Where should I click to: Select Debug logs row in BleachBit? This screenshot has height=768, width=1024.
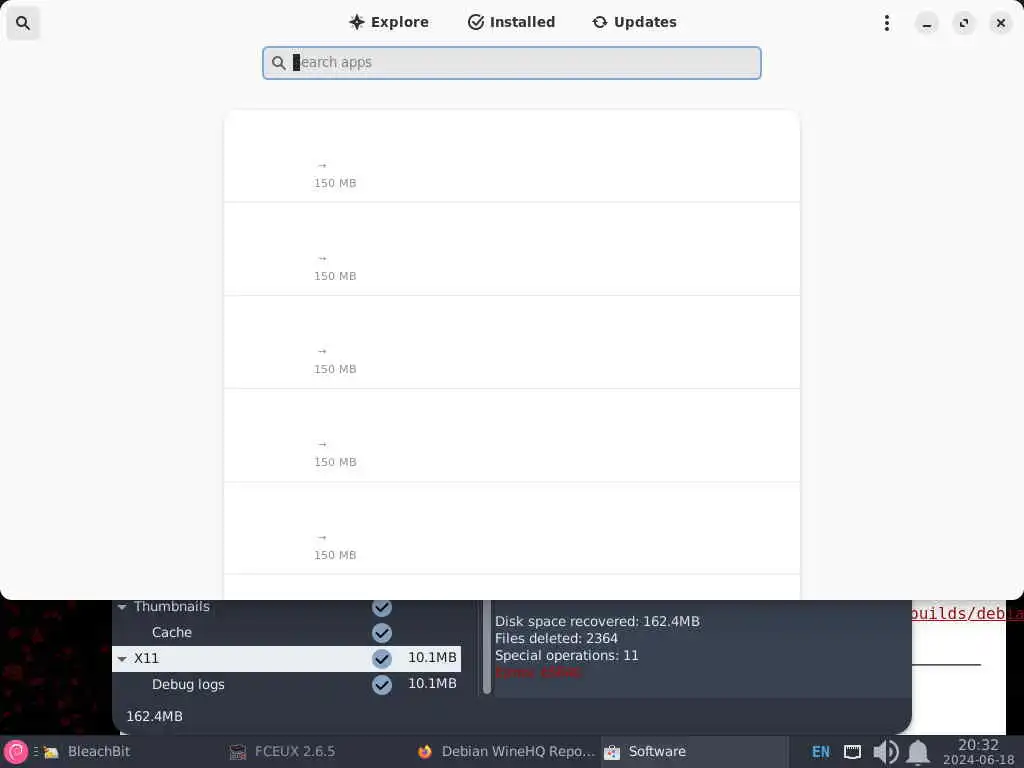click(287, 684)
